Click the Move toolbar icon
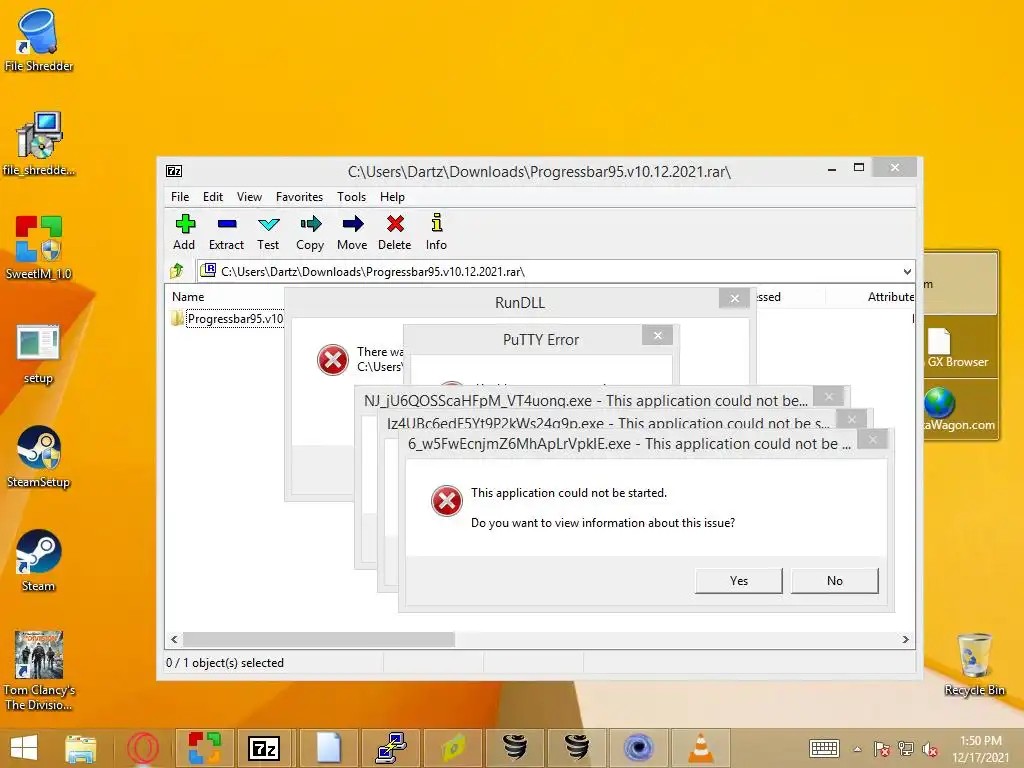Screen dimensions: 1024x768 352,232
